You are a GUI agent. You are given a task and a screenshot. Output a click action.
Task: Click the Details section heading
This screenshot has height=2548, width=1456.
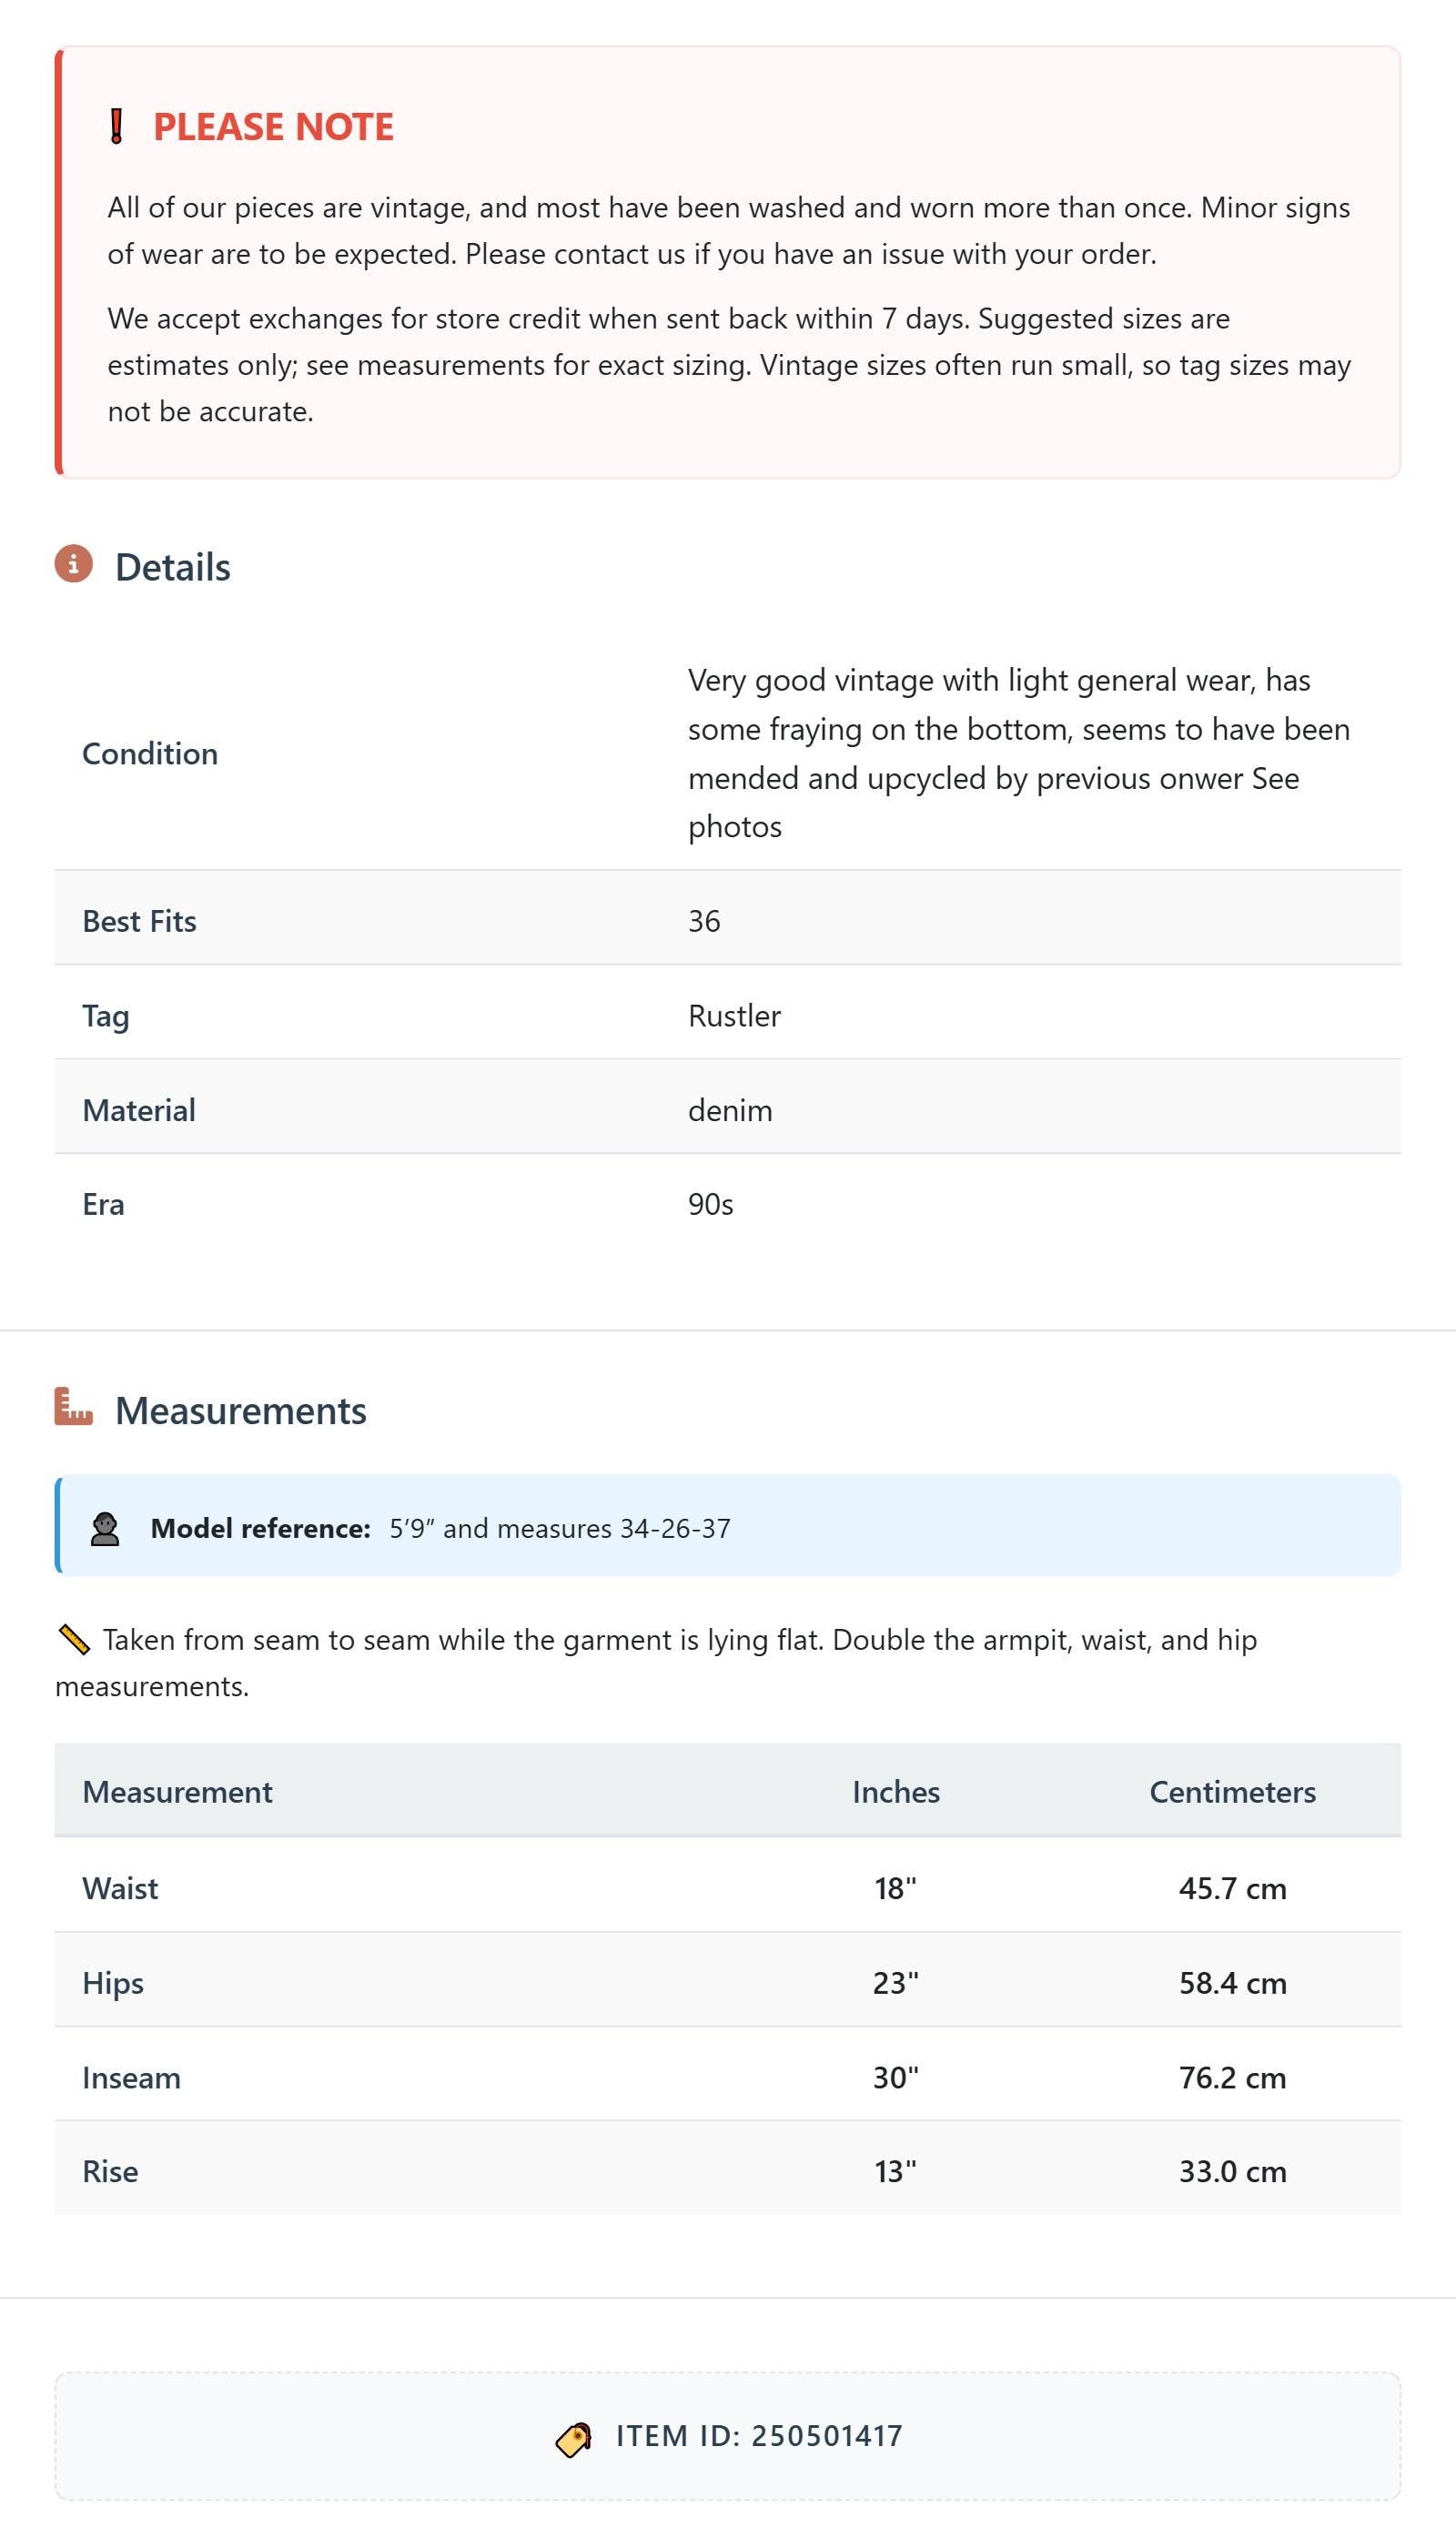(x=173, y=567)
